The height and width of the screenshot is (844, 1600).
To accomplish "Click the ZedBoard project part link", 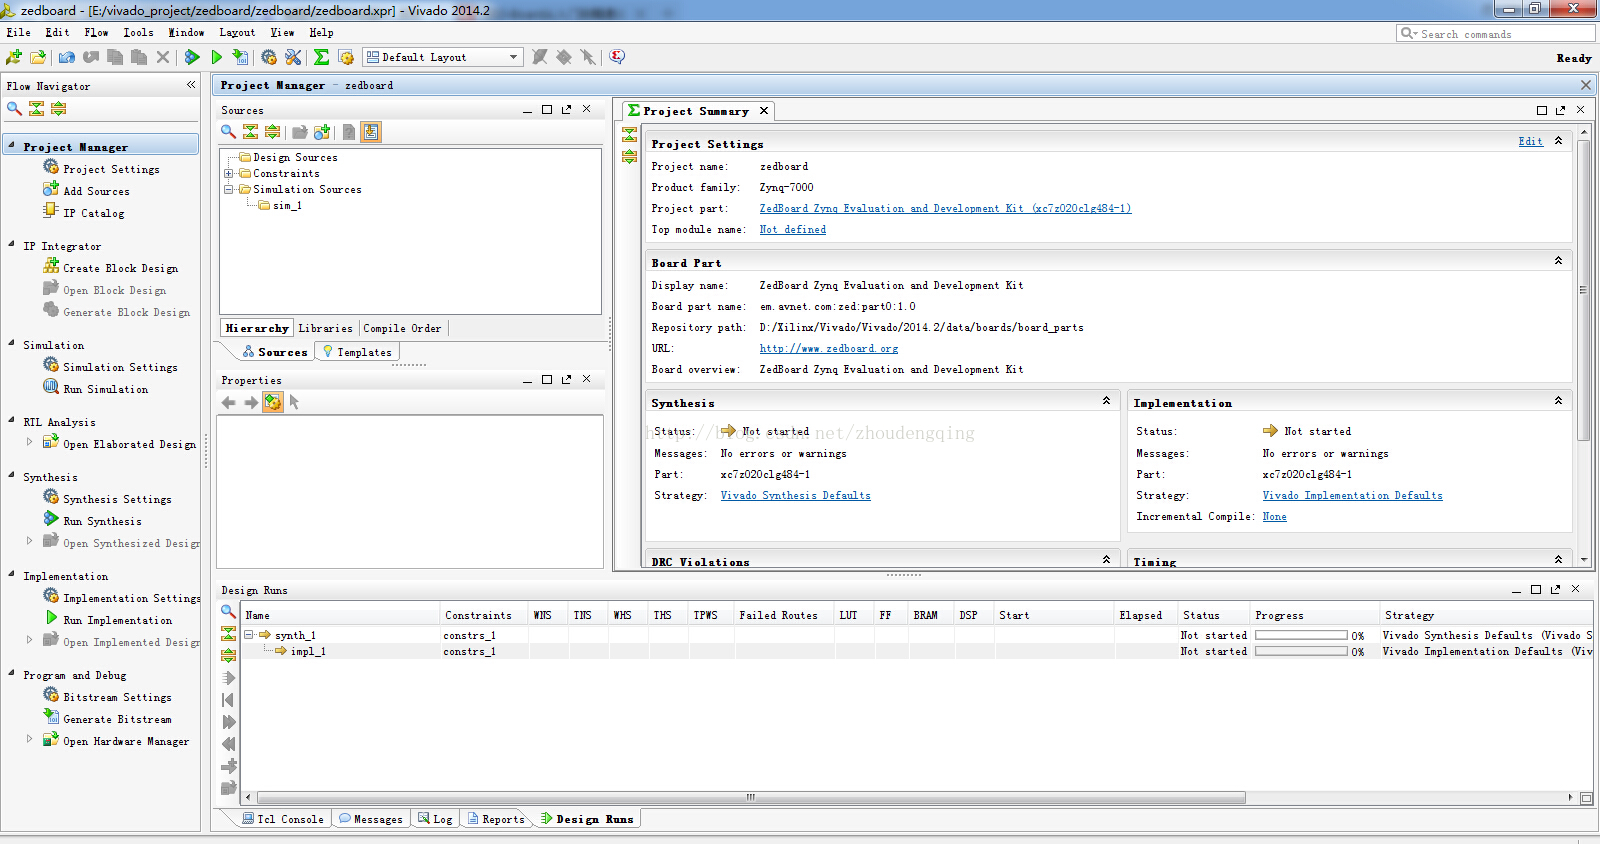I will point(945,209).
